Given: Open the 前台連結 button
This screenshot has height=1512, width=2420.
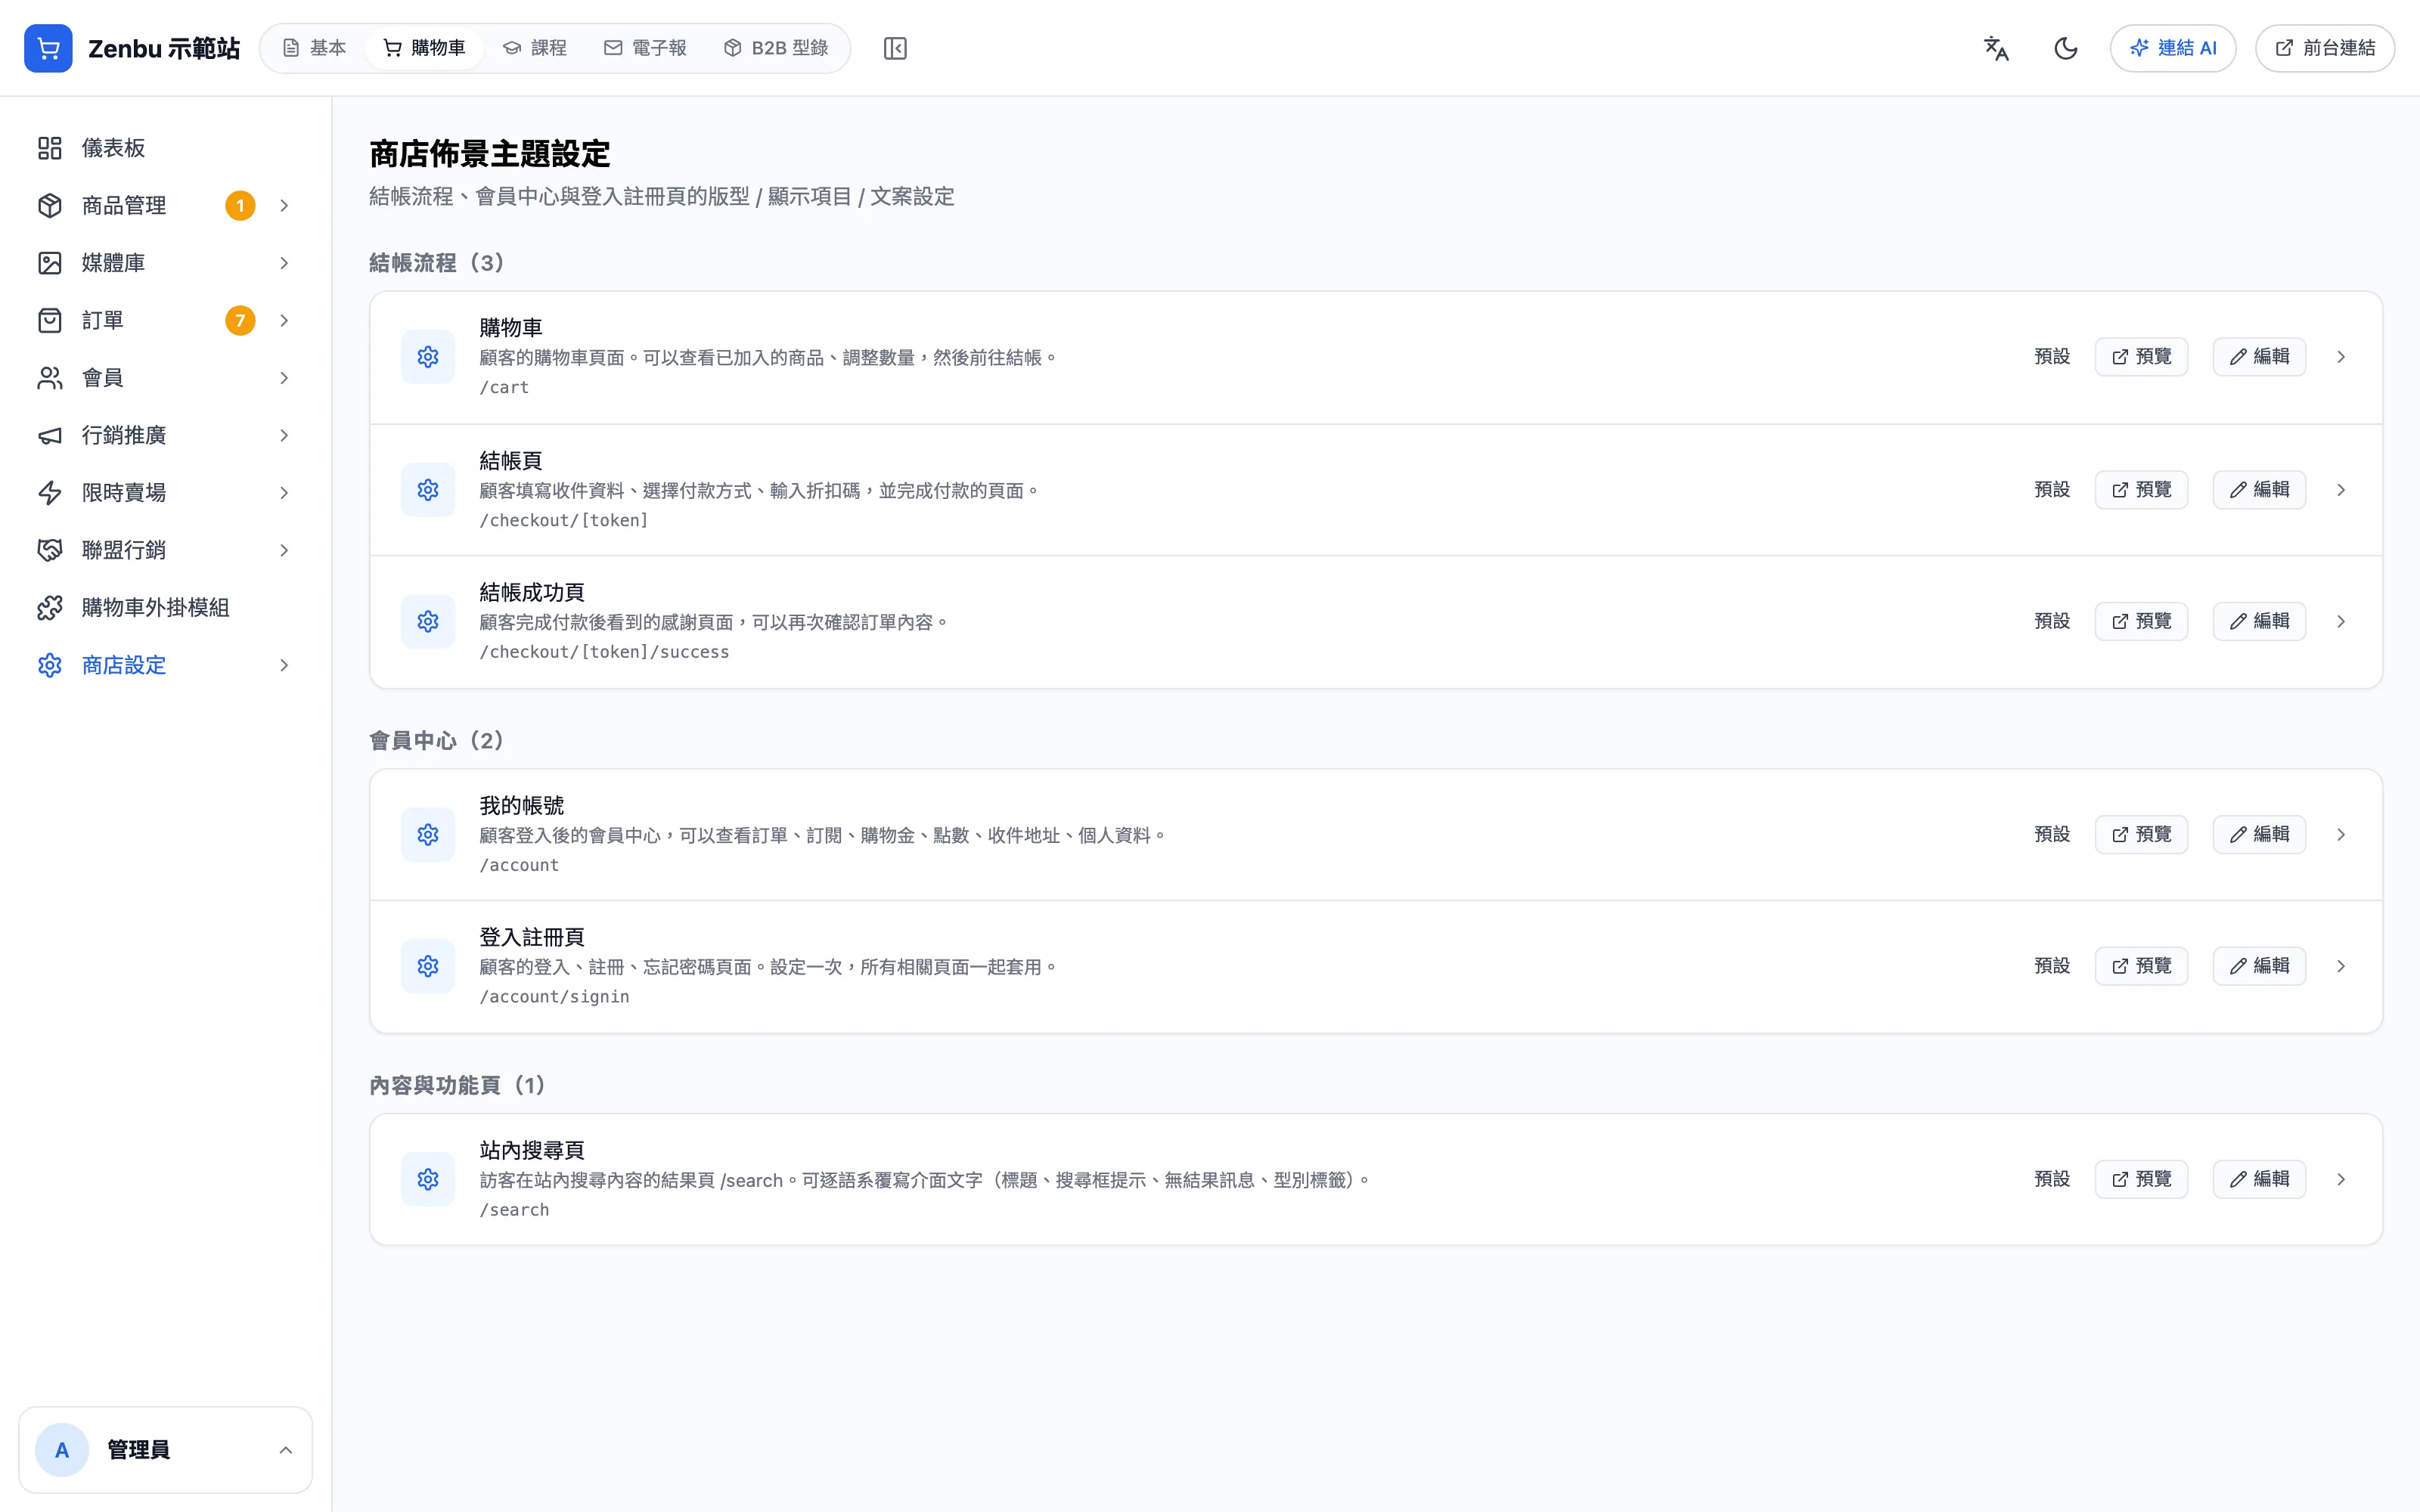Looking at the screenshot, I should [x=2325, y=48].
